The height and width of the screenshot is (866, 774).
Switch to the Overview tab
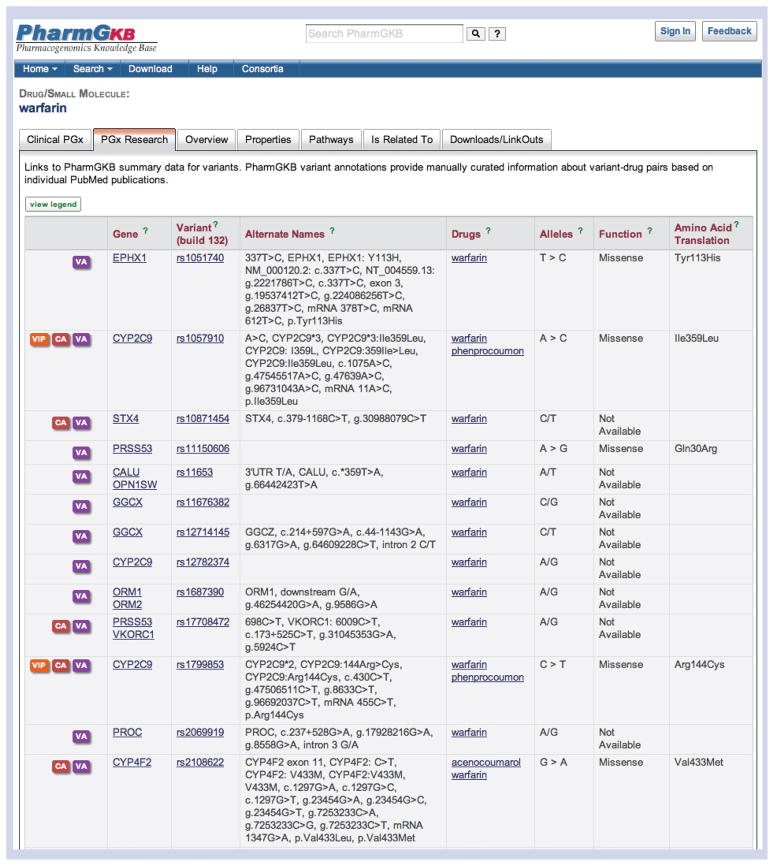207,140
